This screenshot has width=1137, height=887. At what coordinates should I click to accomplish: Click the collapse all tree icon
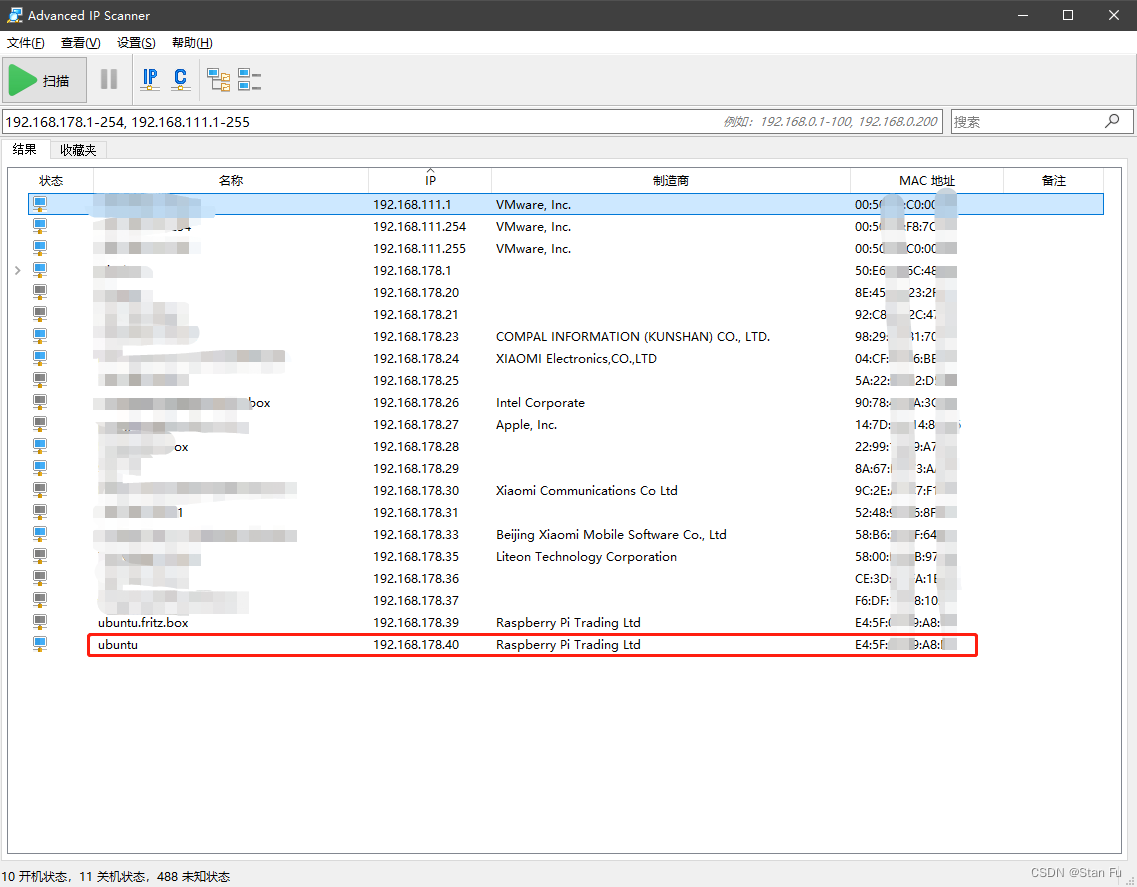pyautogui.click(x=249, y=80)
